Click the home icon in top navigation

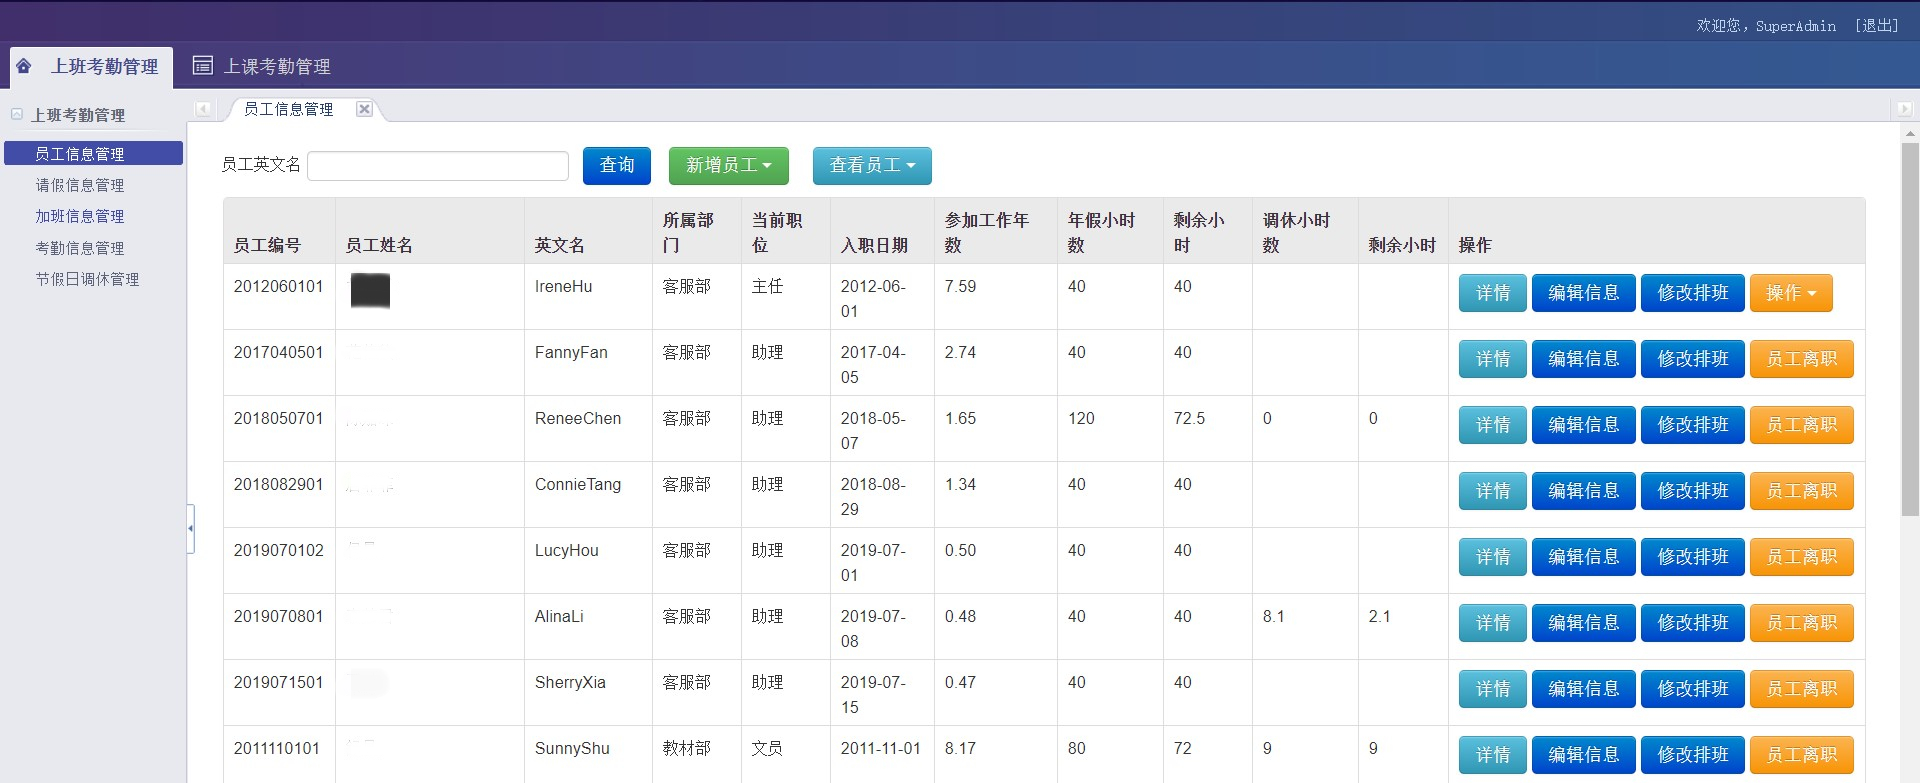coord(24,66)
